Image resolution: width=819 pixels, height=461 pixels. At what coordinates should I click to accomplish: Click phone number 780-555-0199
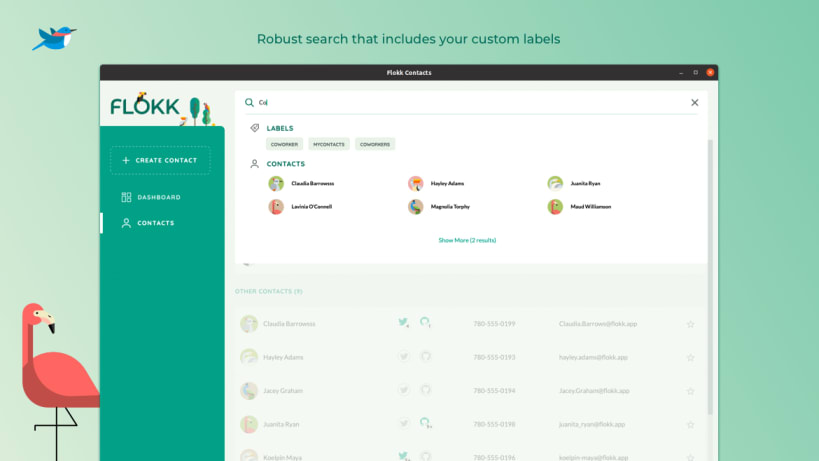pyautogui.click(x=494, y=324)
